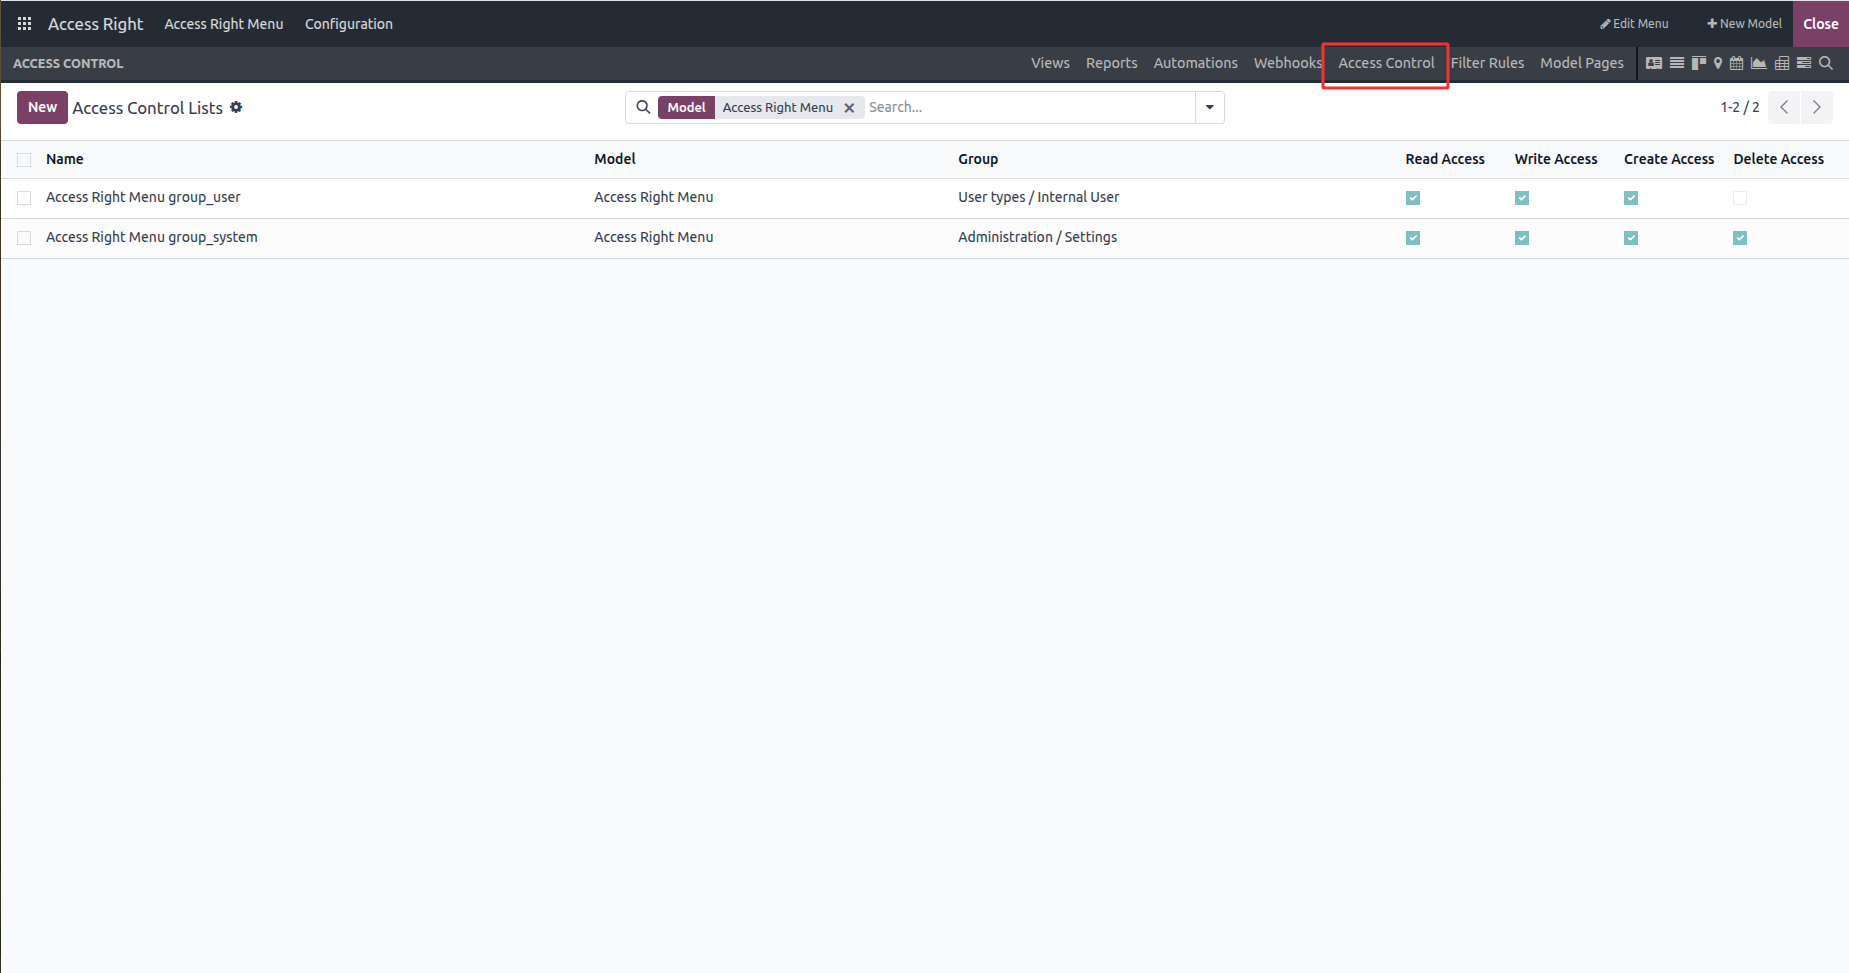Remove the Access Right Menu model filter
Screen dimensions: 1849x973
[x=849, y=108]
